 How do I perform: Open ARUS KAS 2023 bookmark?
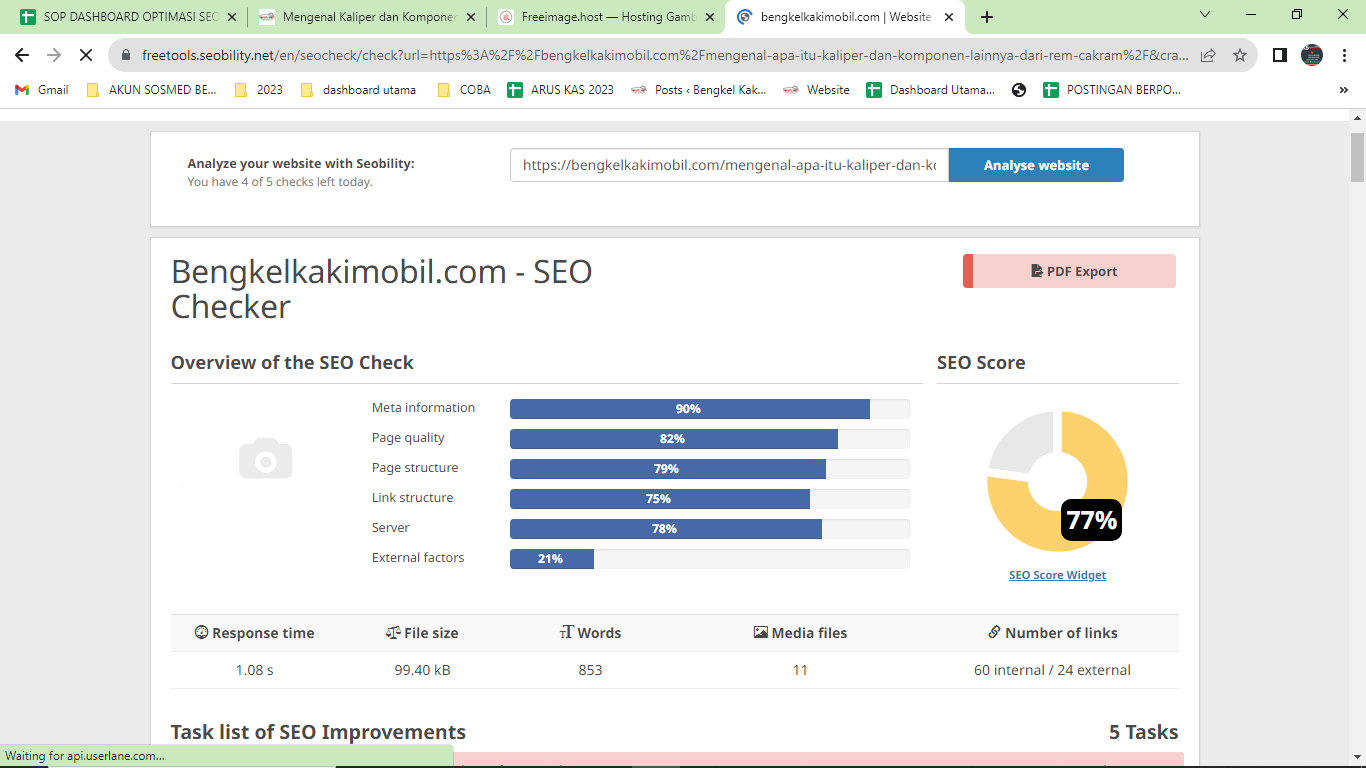(x=561, y=90)
